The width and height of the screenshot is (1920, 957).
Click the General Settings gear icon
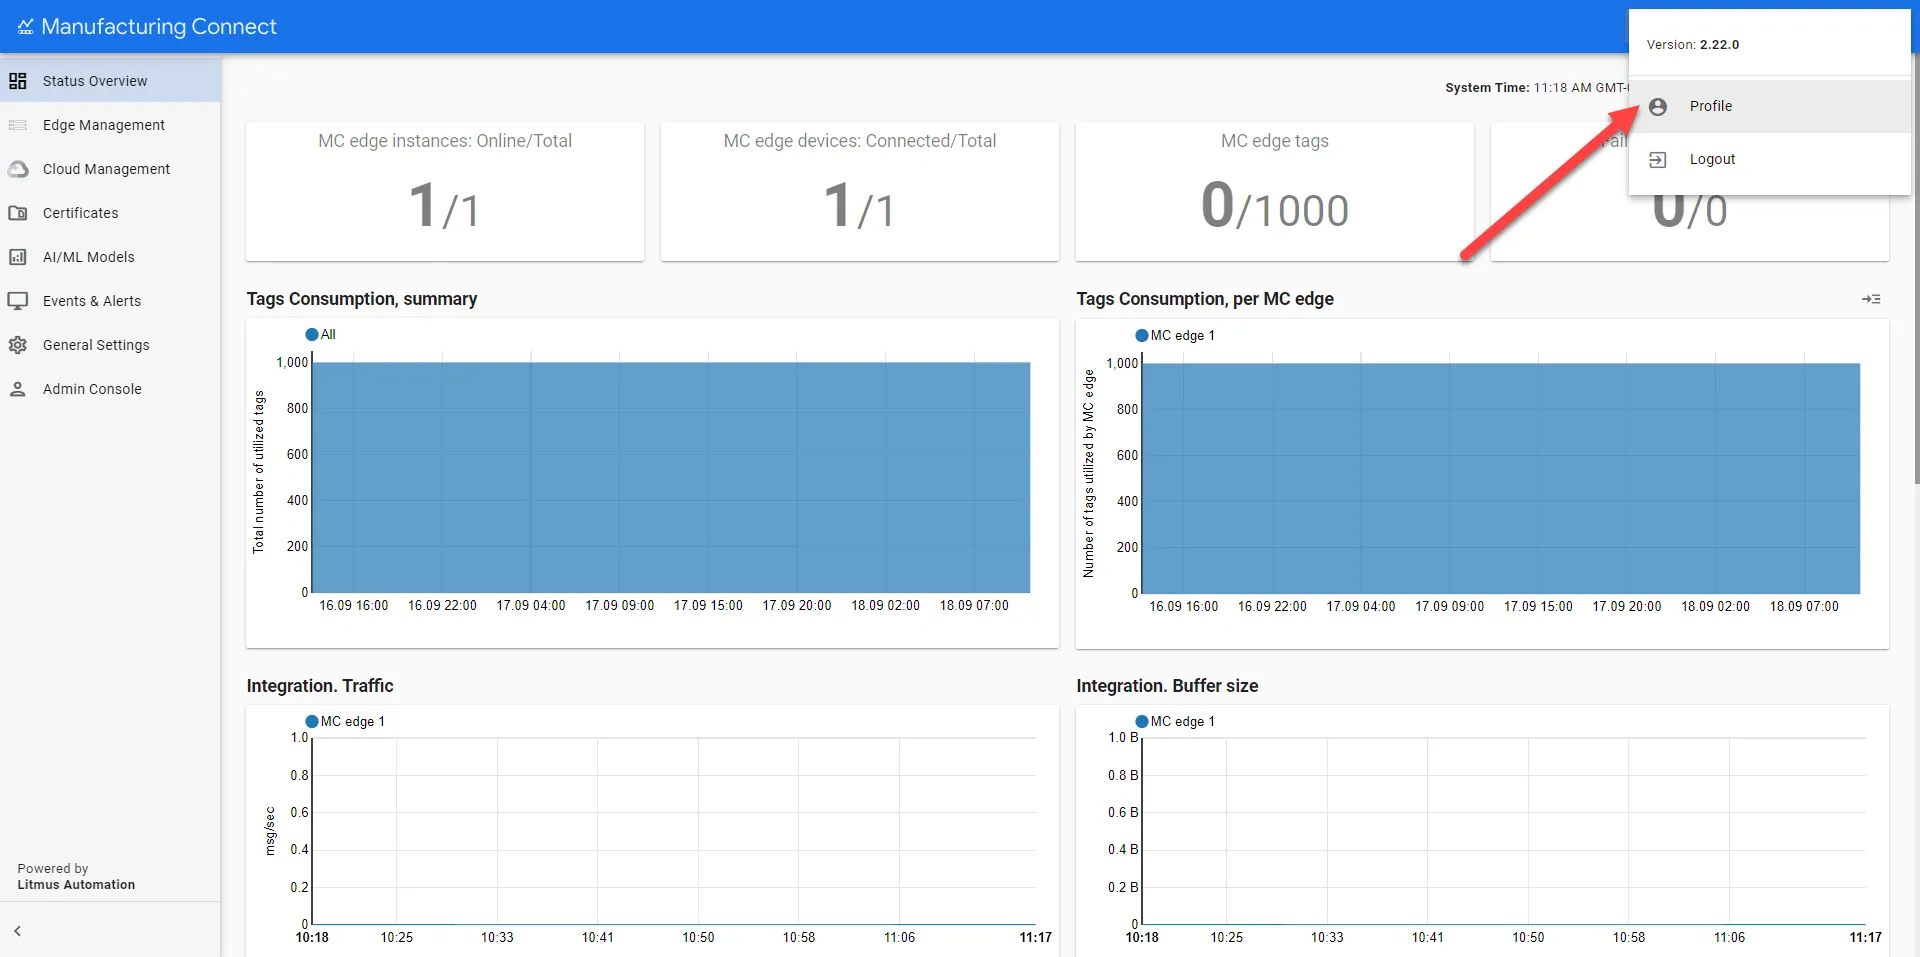18,345
